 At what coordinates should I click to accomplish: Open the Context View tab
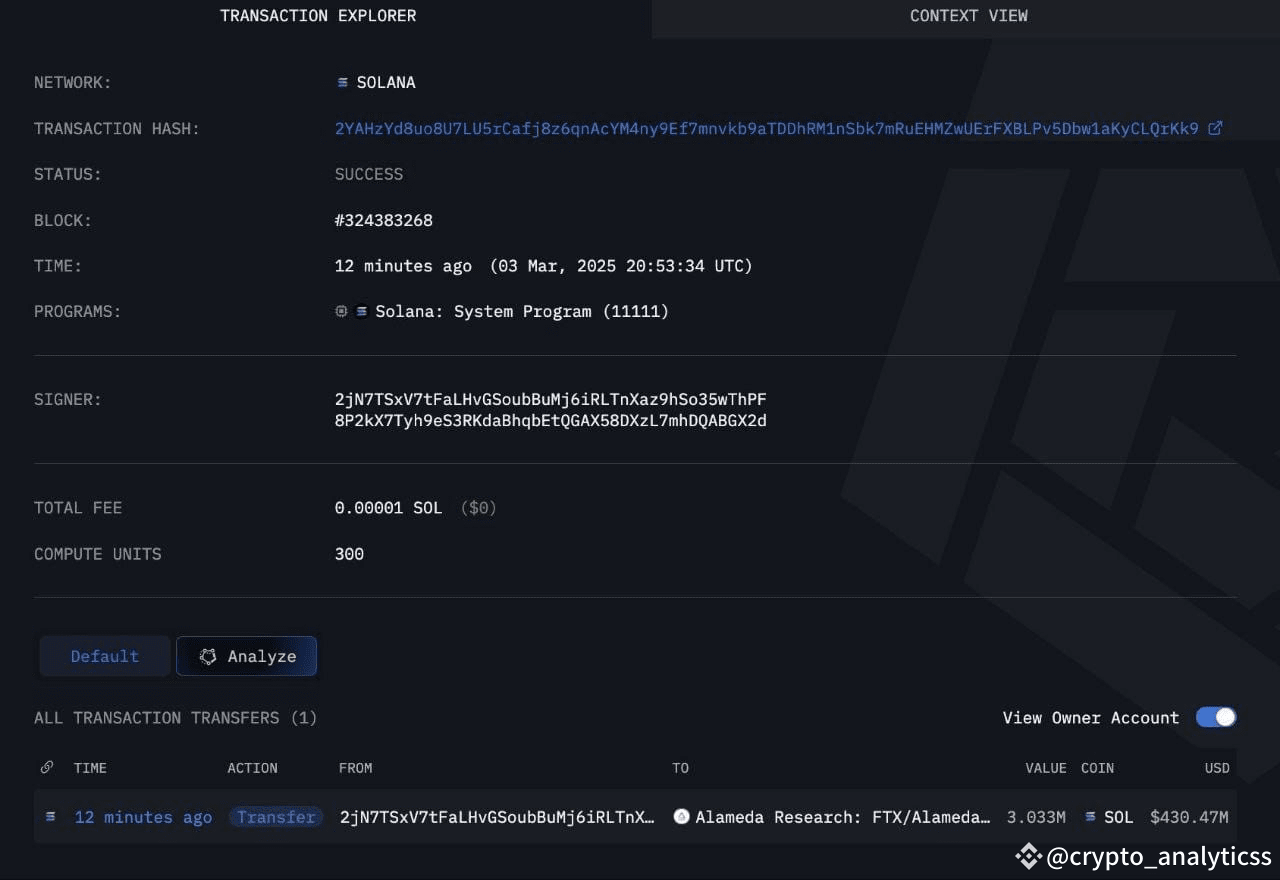click(x=968, y=16)
